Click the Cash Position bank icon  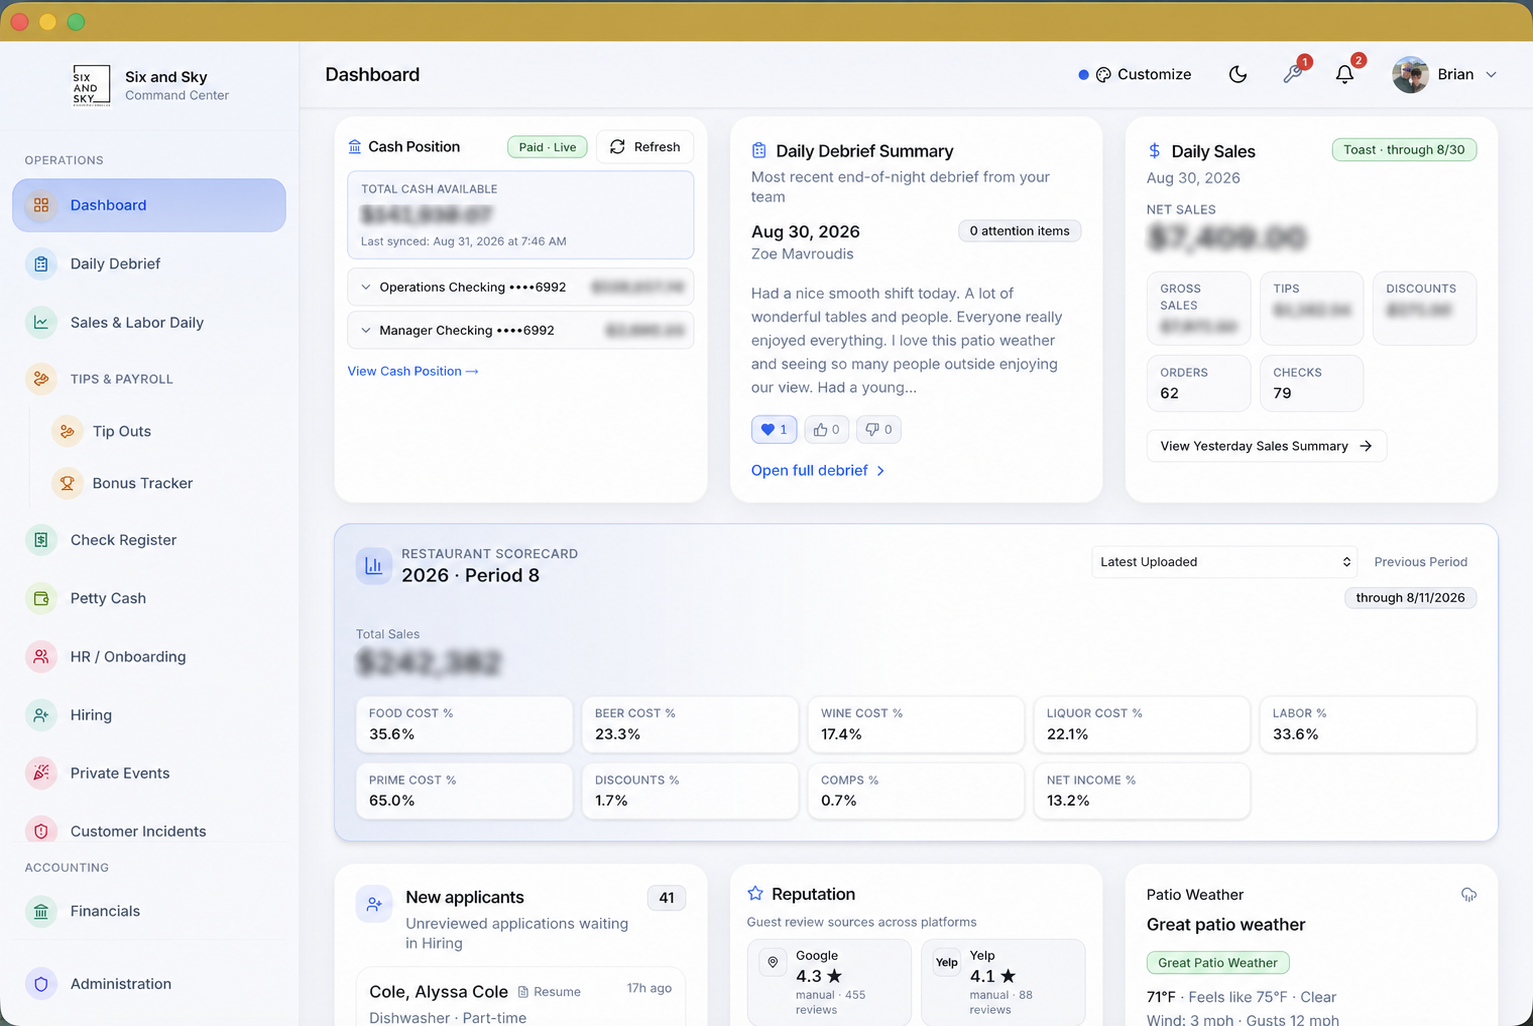[x=355, y=147]
